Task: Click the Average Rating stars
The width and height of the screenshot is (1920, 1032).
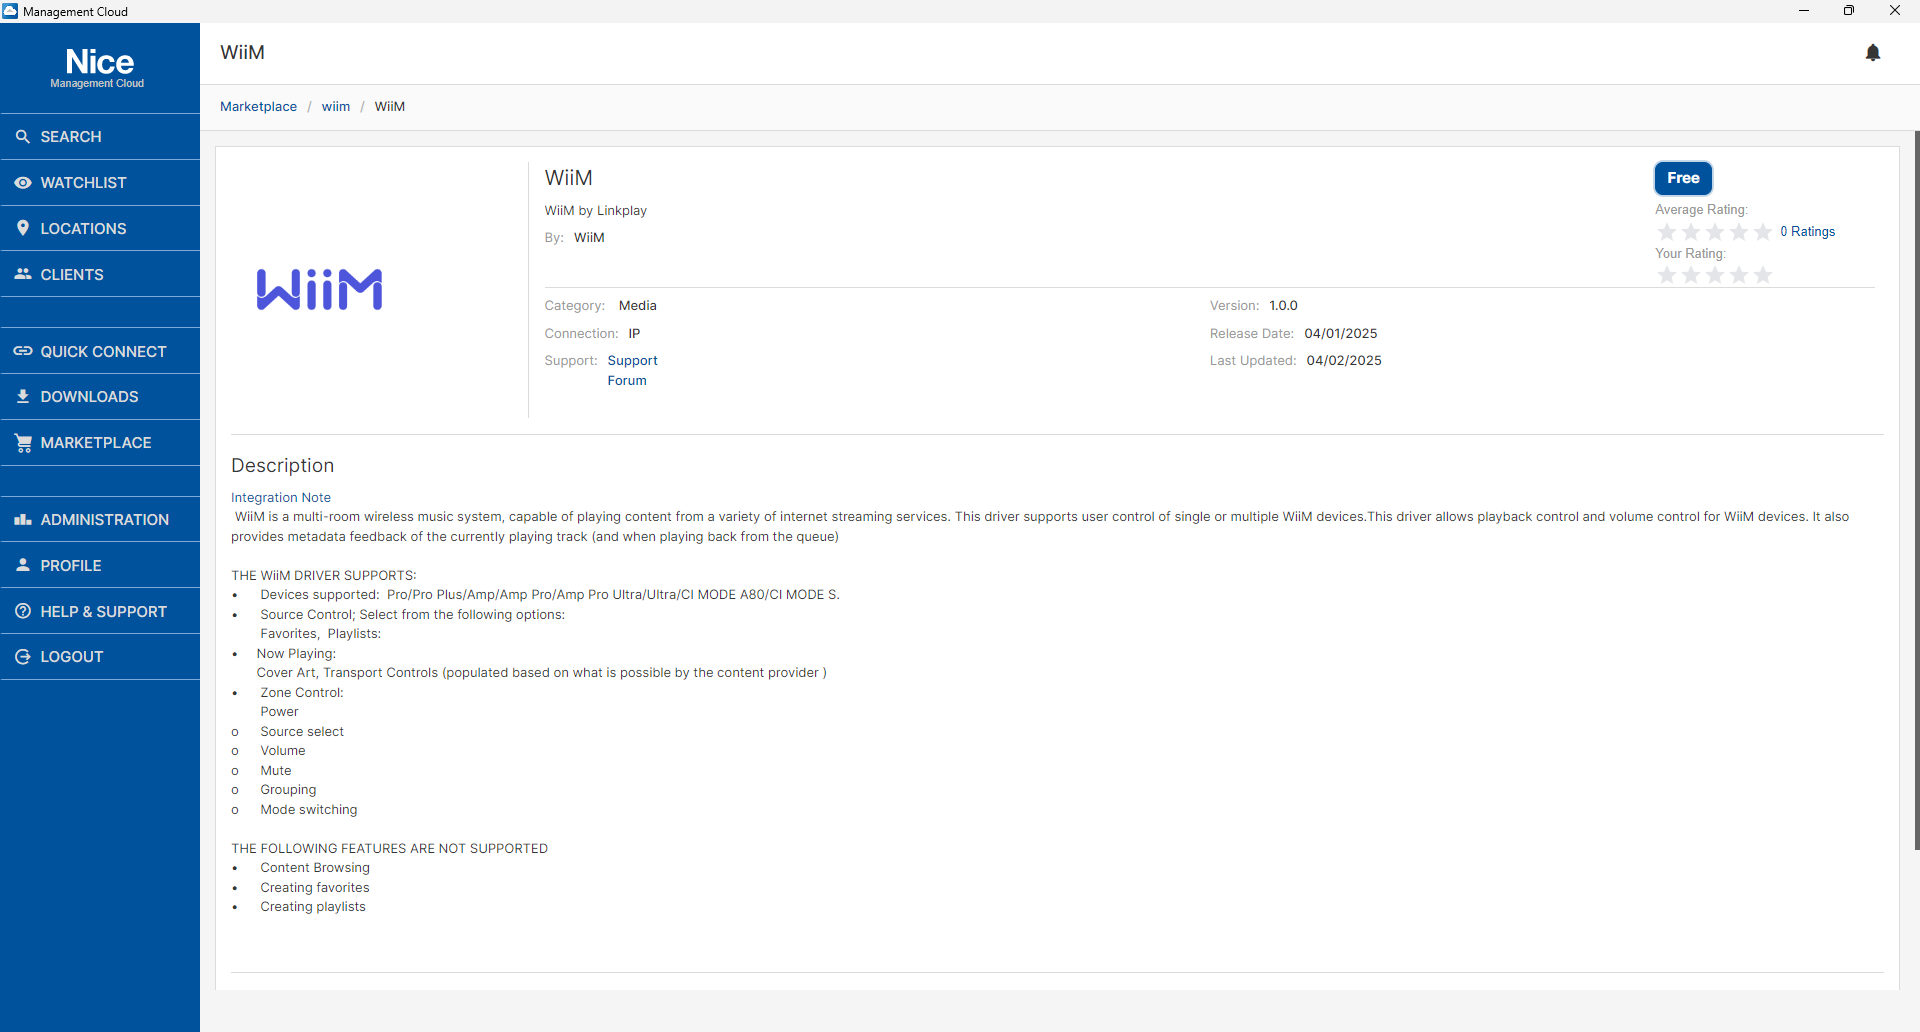Action: click(x=1715, y=231)
